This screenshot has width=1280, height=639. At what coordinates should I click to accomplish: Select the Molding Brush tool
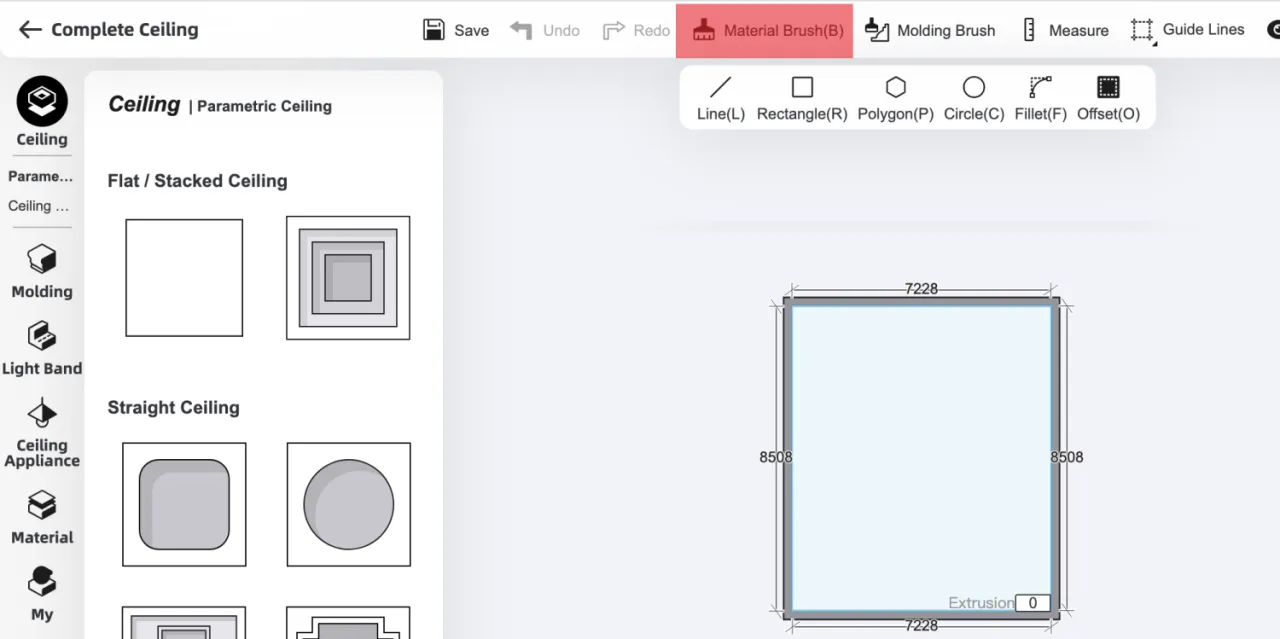930,30
